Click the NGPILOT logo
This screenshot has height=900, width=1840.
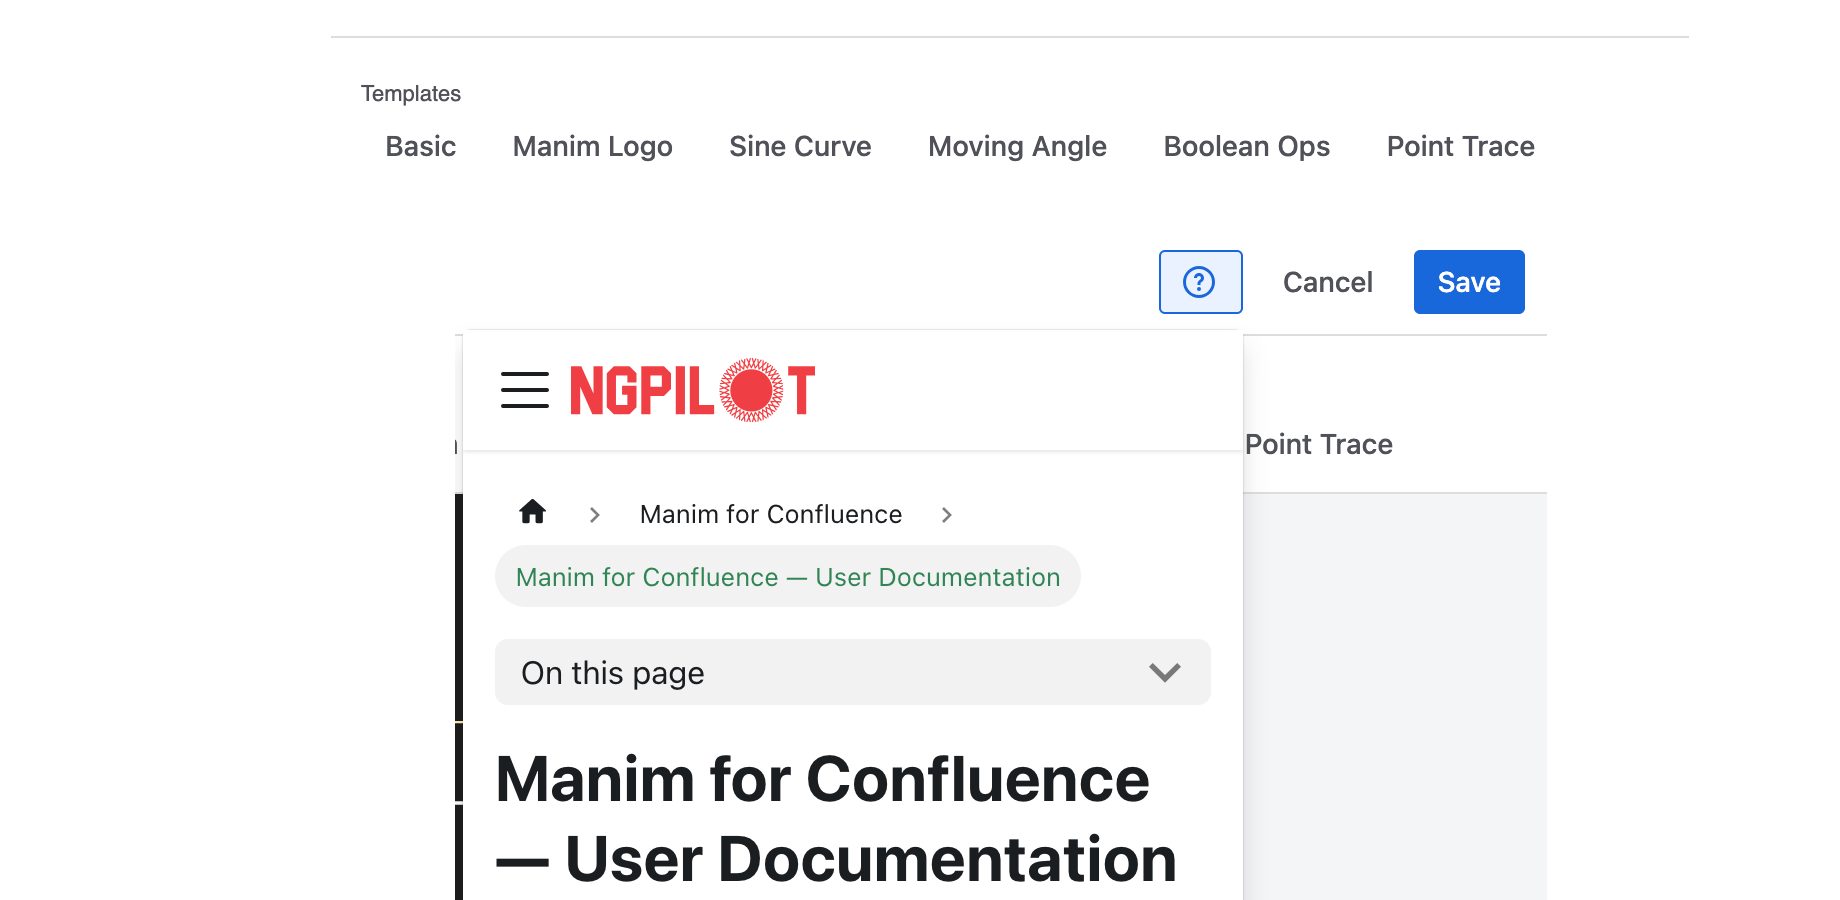(692, 390)
